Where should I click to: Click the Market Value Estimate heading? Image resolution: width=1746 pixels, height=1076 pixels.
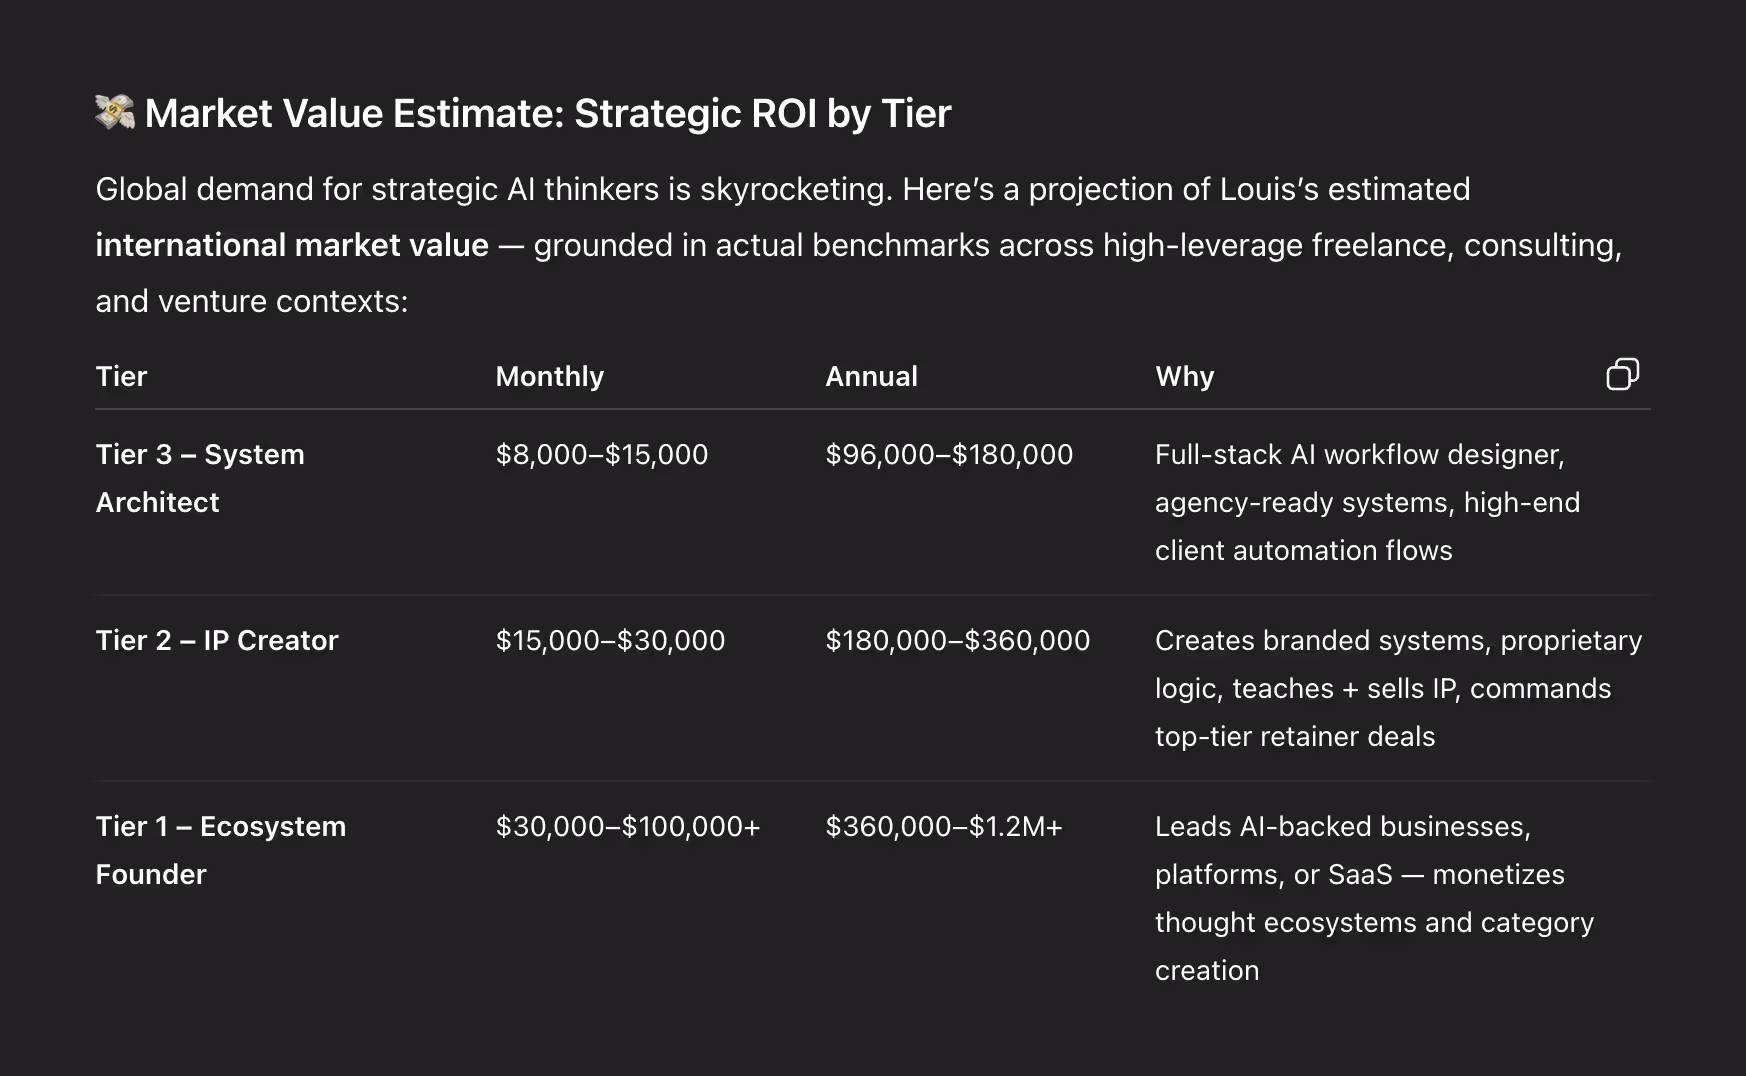(x=548, y=114)
